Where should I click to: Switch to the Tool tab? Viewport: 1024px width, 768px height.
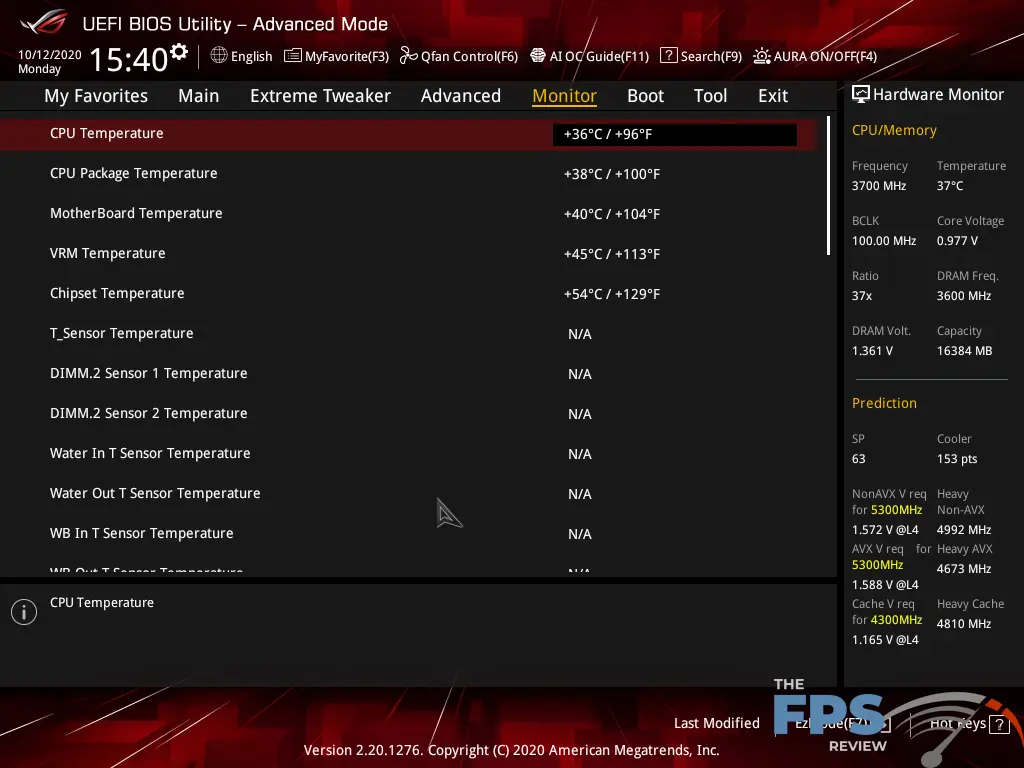(710, 96)
